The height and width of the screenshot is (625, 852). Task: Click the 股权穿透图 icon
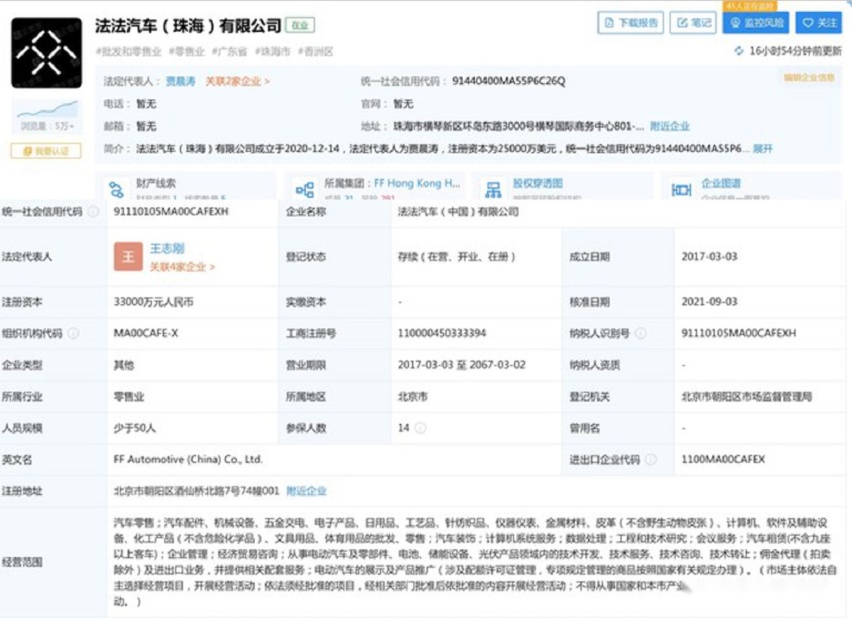493,190
